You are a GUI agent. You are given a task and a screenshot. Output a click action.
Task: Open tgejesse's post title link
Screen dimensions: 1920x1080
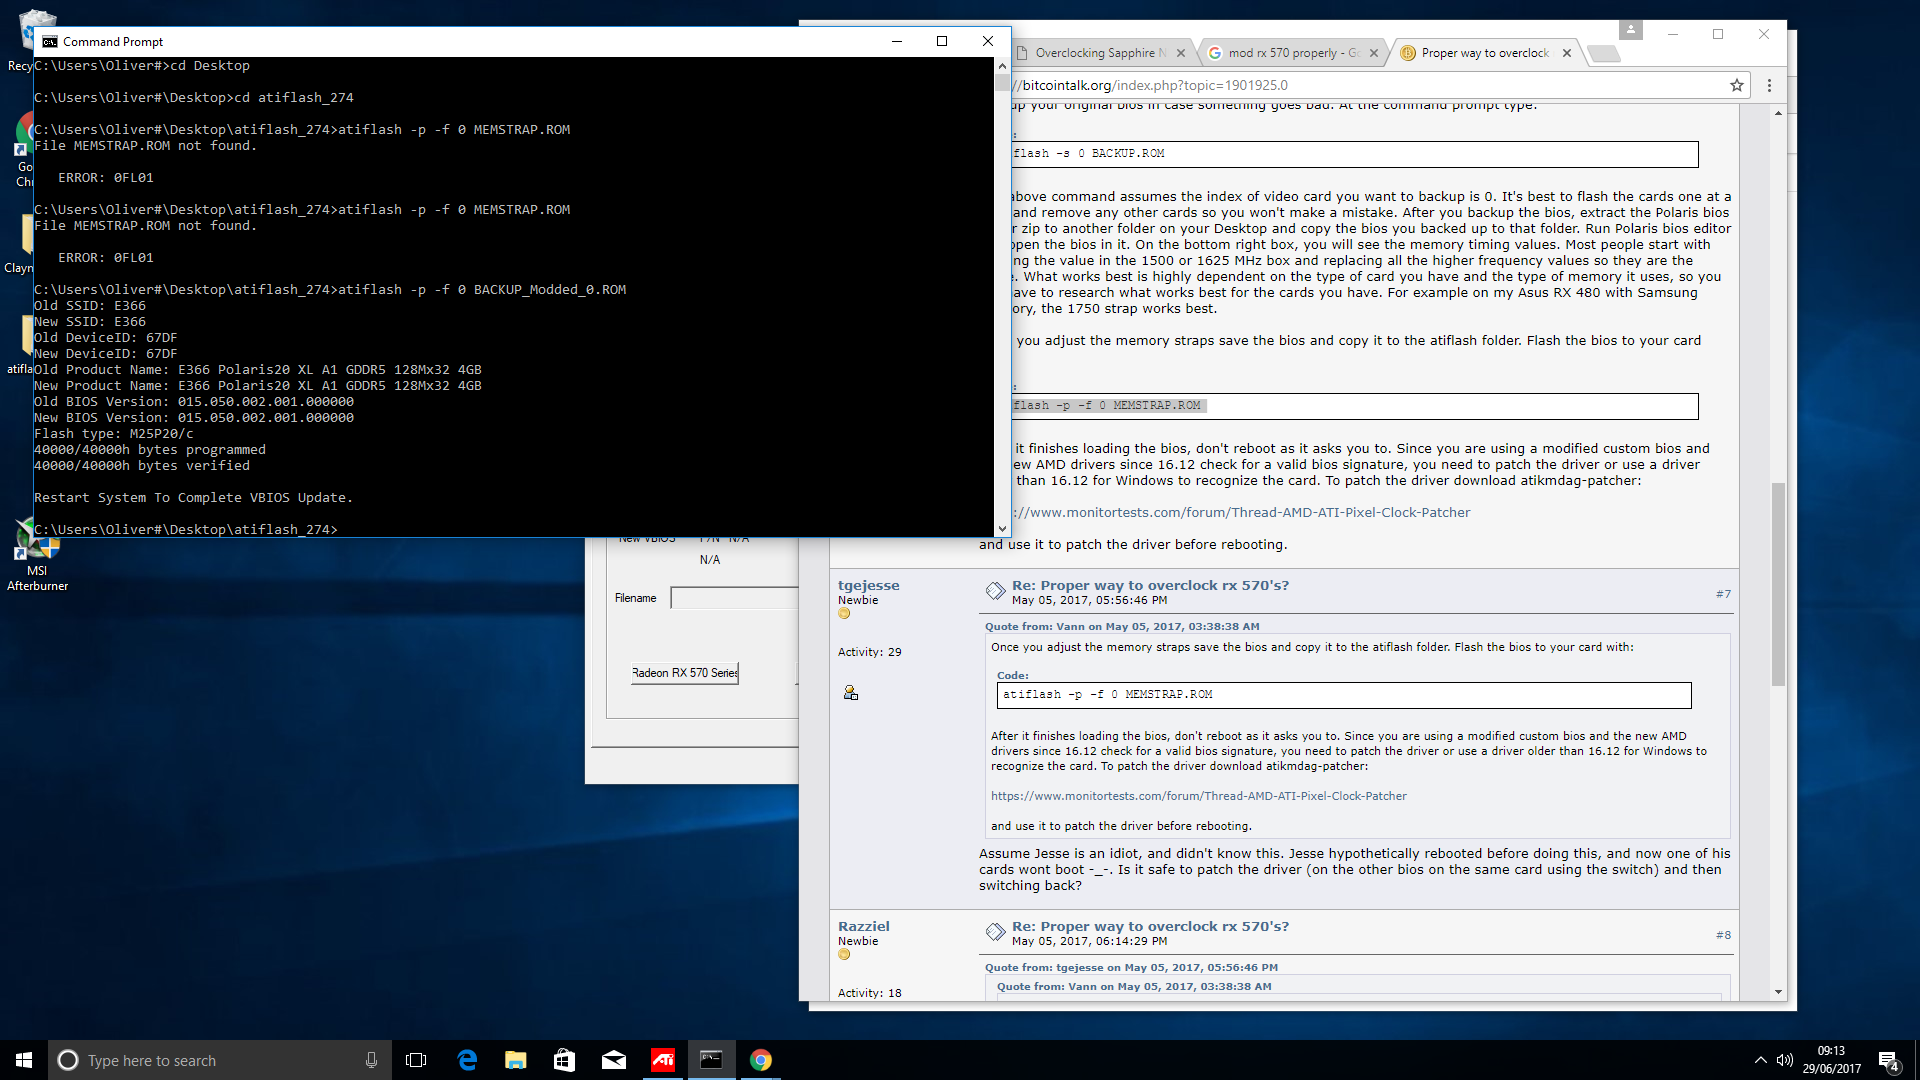coord(1150,585)
